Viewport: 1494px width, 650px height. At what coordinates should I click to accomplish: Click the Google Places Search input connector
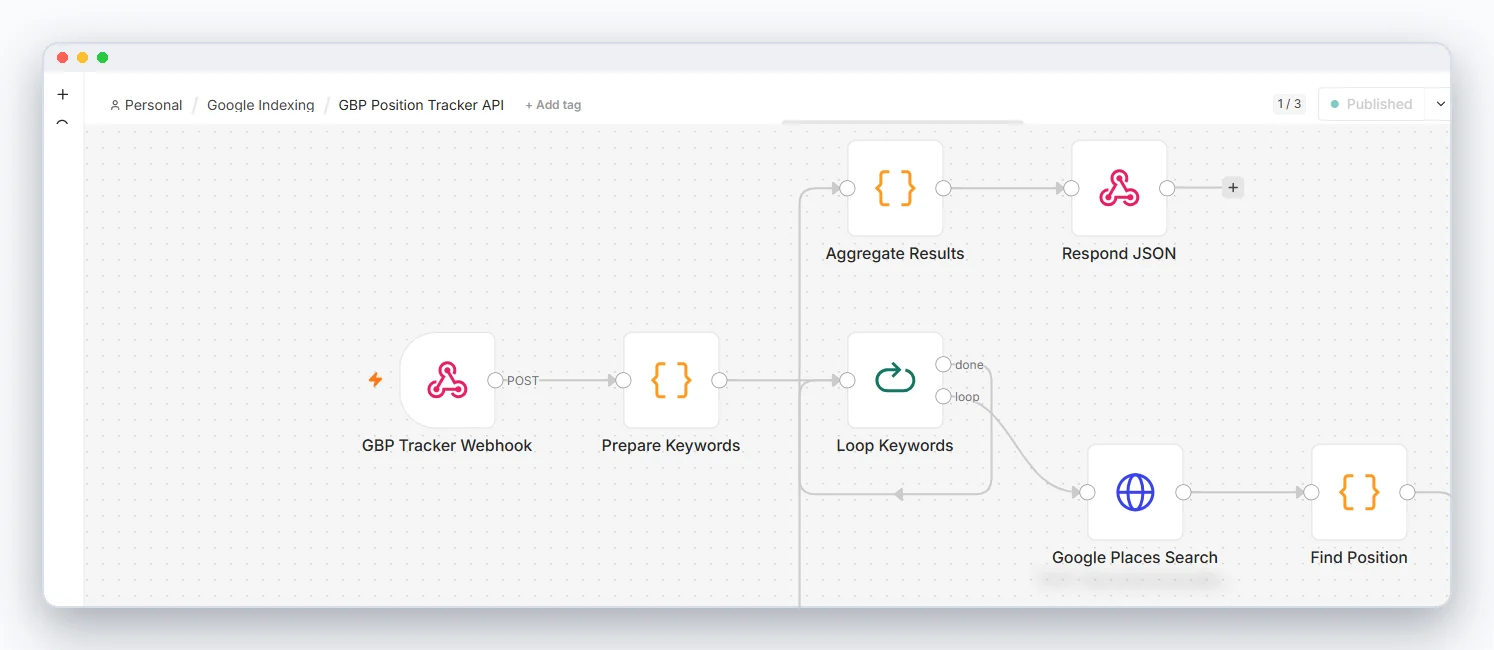[x=1087, y=492]
